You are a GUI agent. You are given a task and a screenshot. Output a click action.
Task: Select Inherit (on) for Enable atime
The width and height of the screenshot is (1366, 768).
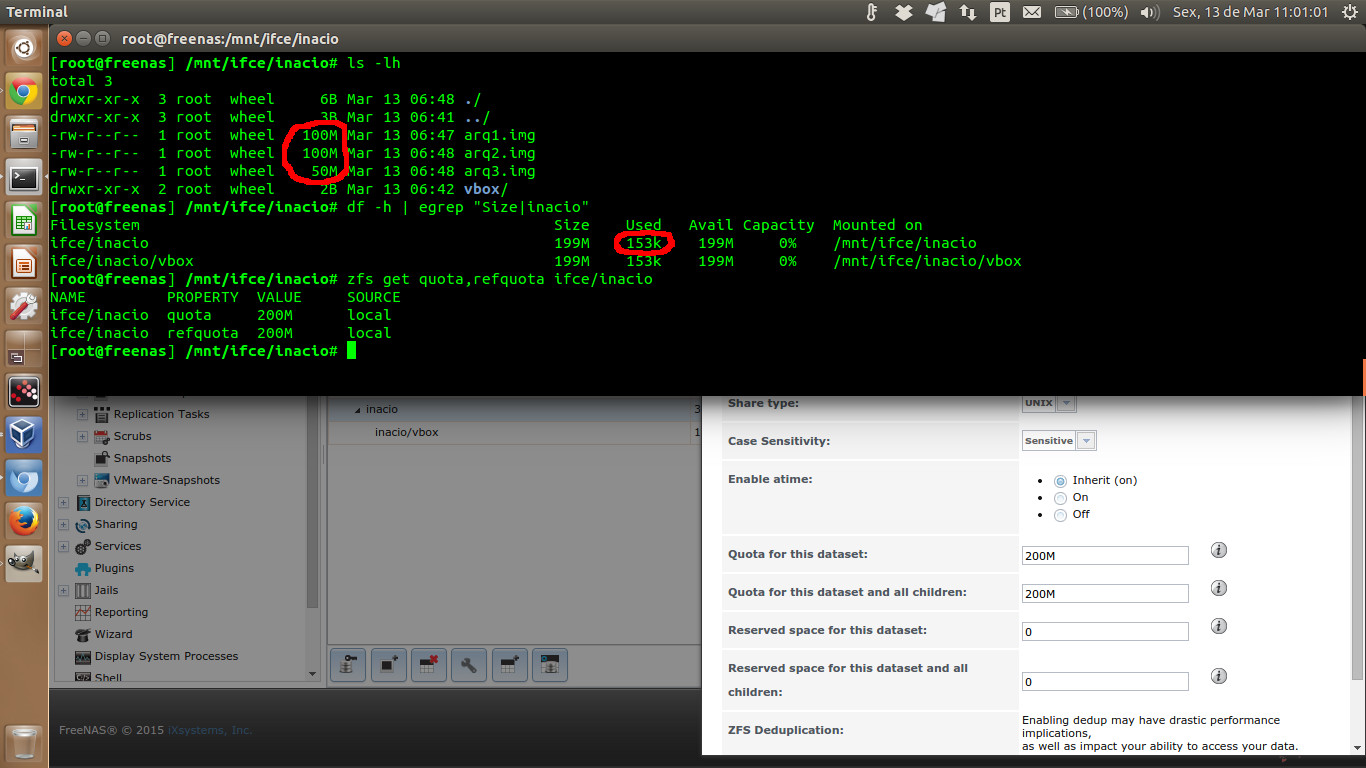click(x=1060, y=481)
